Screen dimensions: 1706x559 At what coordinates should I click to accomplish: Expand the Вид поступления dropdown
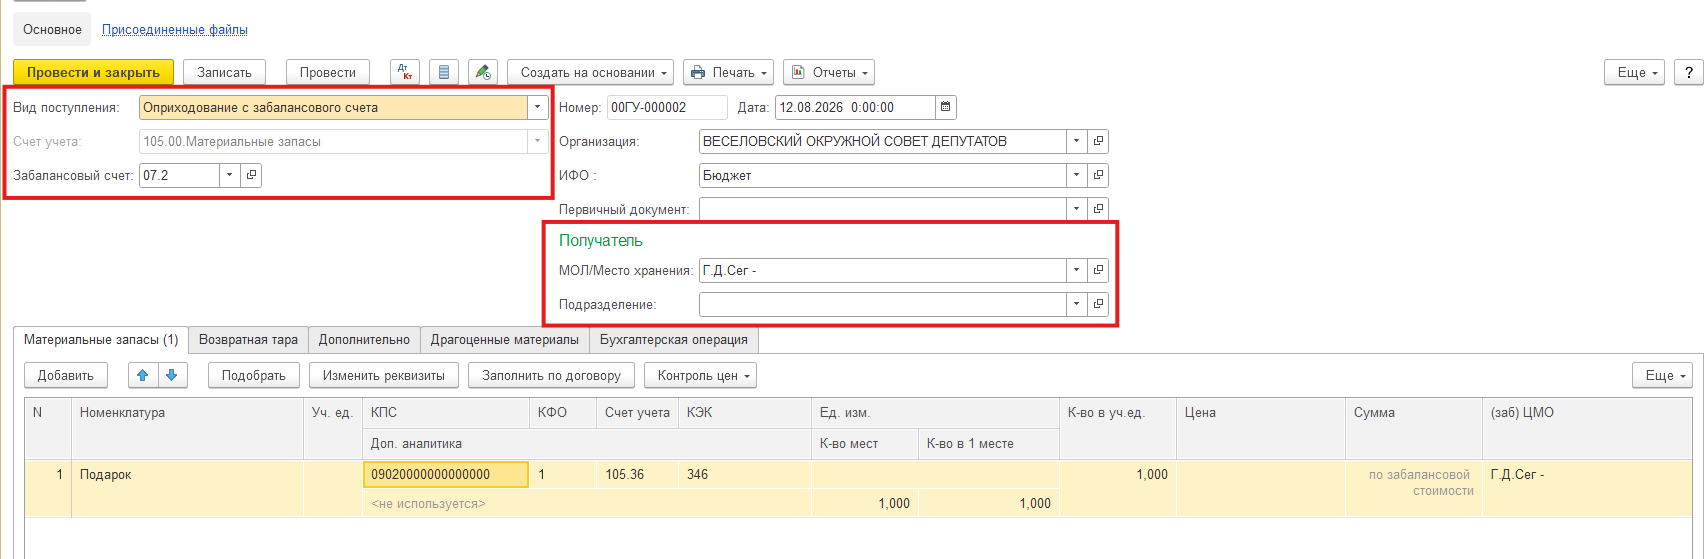538,107
